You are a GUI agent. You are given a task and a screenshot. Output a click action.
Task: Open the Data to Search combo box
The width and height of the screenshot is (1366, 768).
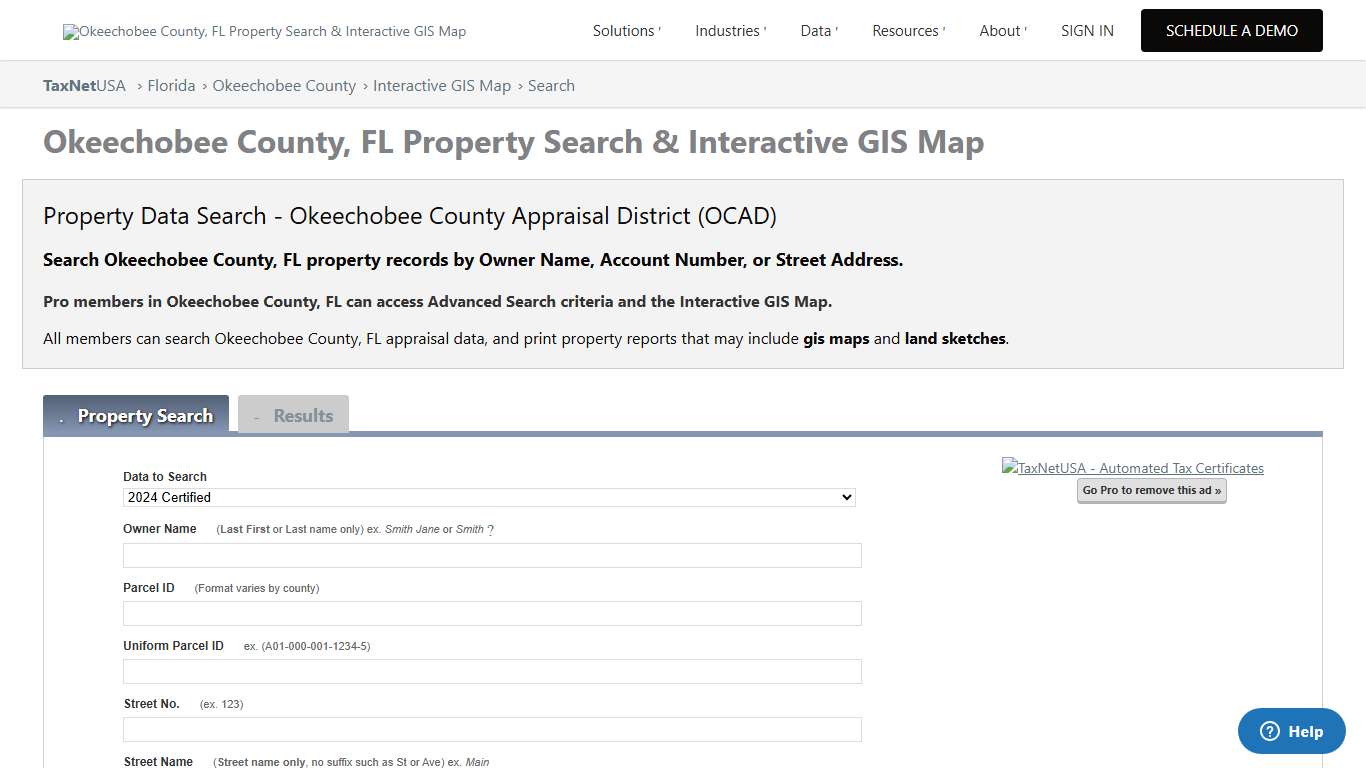(x=488, y=497)
